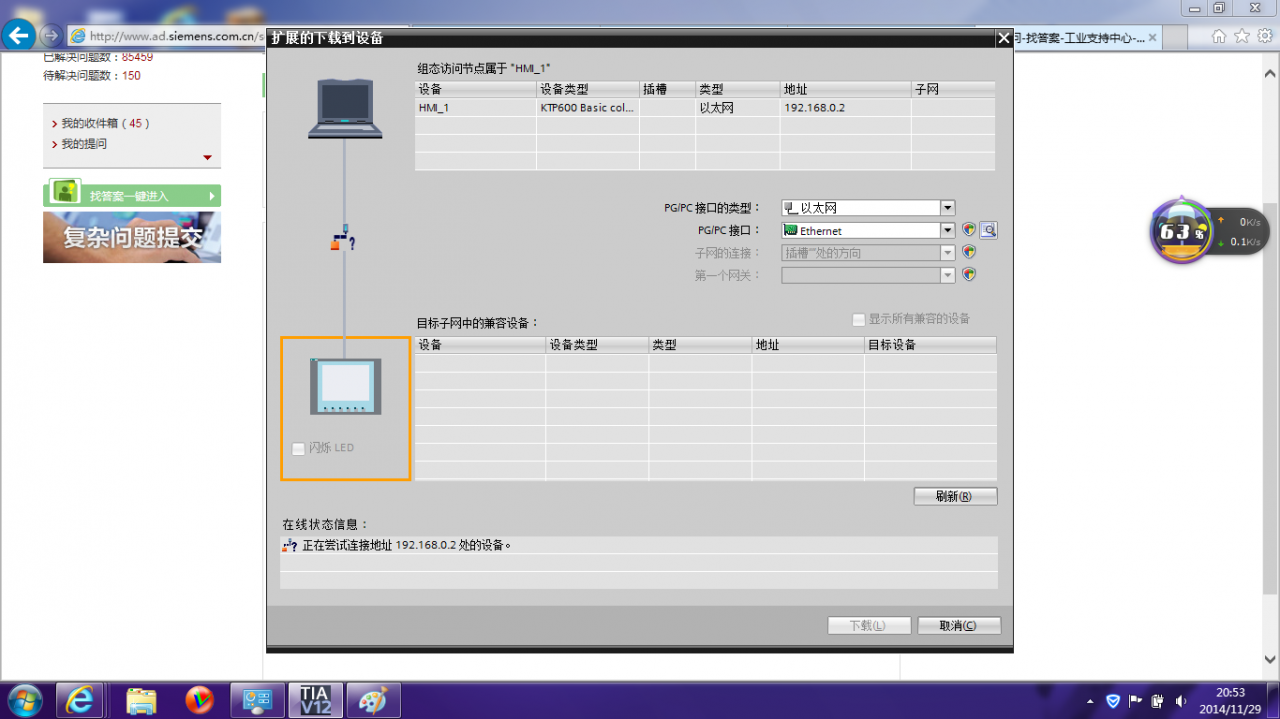The width and height of the screenshot is (1280, 719).
Task: Click the connection status icon with question mark
Action: click(x=344, y=240)
